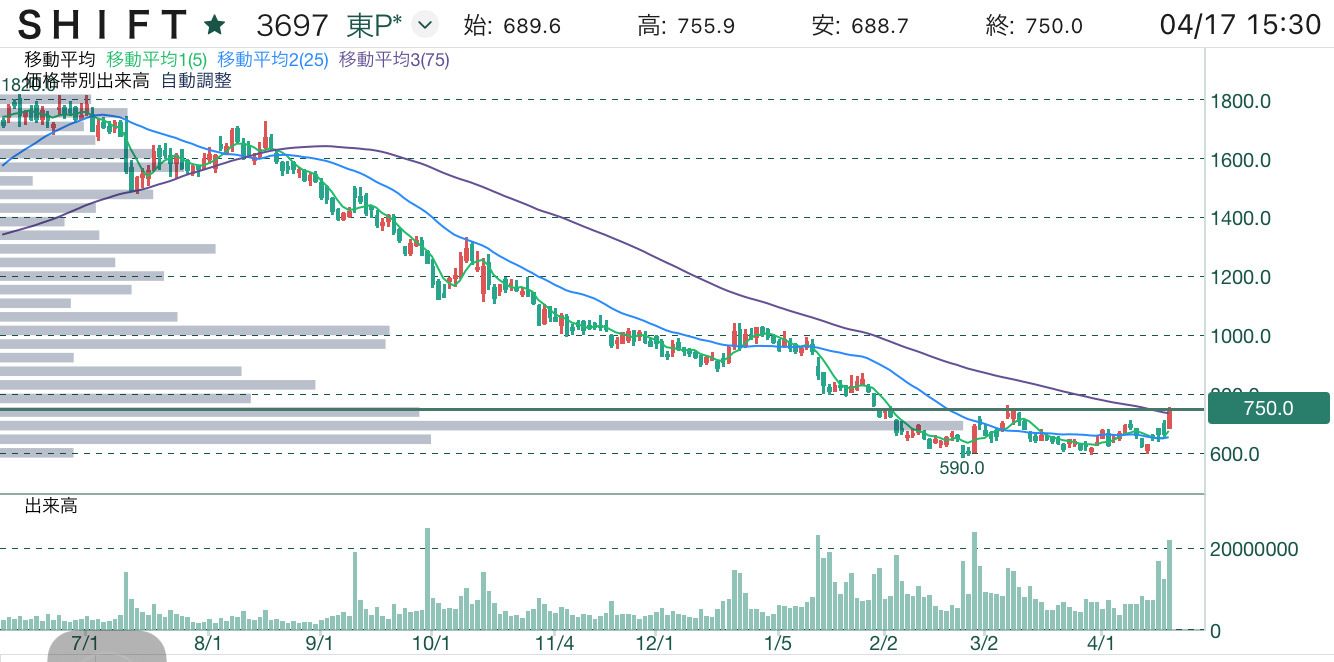Click the 590.0 low price annotation

962,467
